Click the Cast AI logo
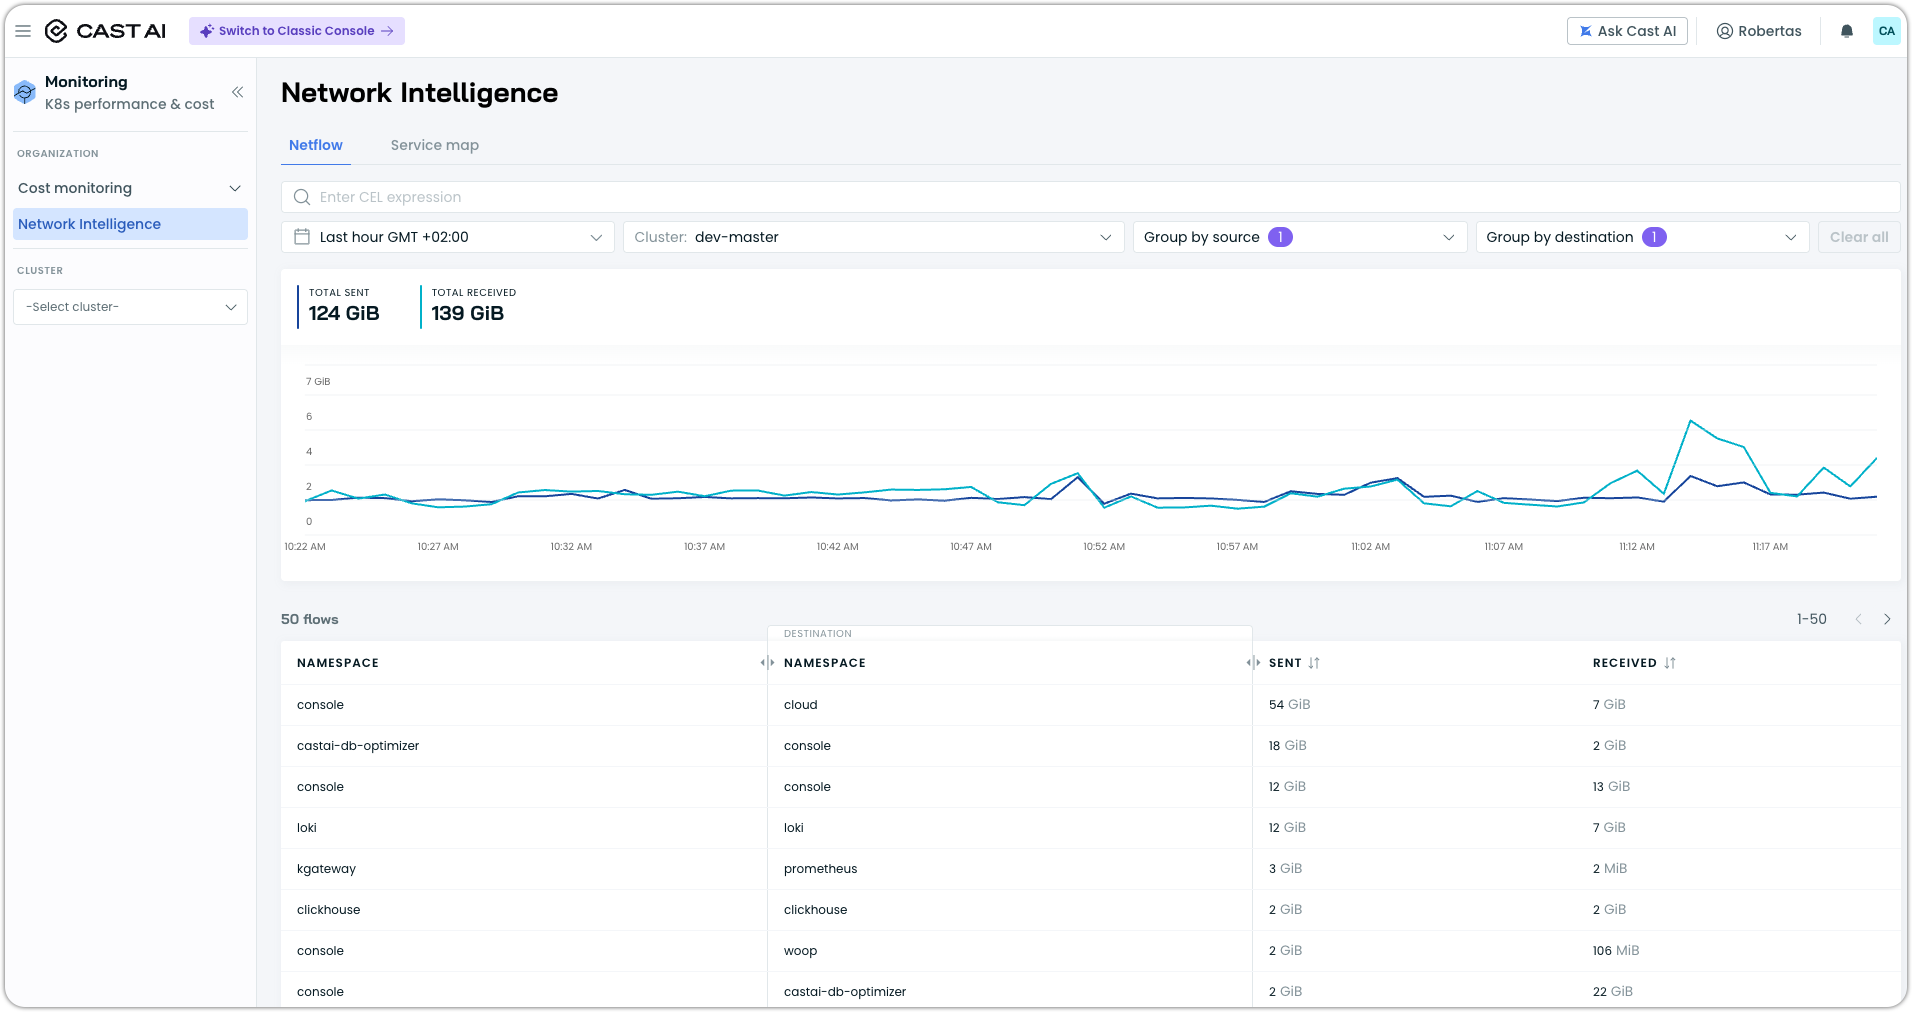Image resolution: width=1912 pixels, height=1012 pixels. click(105, 31)
